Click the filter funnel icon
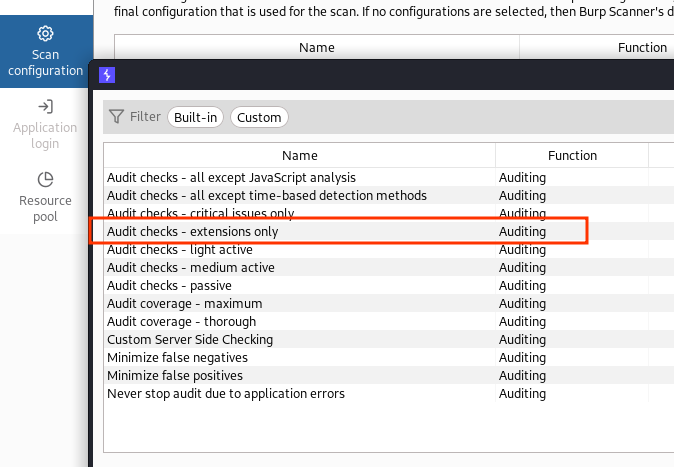Viewport: 674px width, 467px height. click(x=117, y=117)
